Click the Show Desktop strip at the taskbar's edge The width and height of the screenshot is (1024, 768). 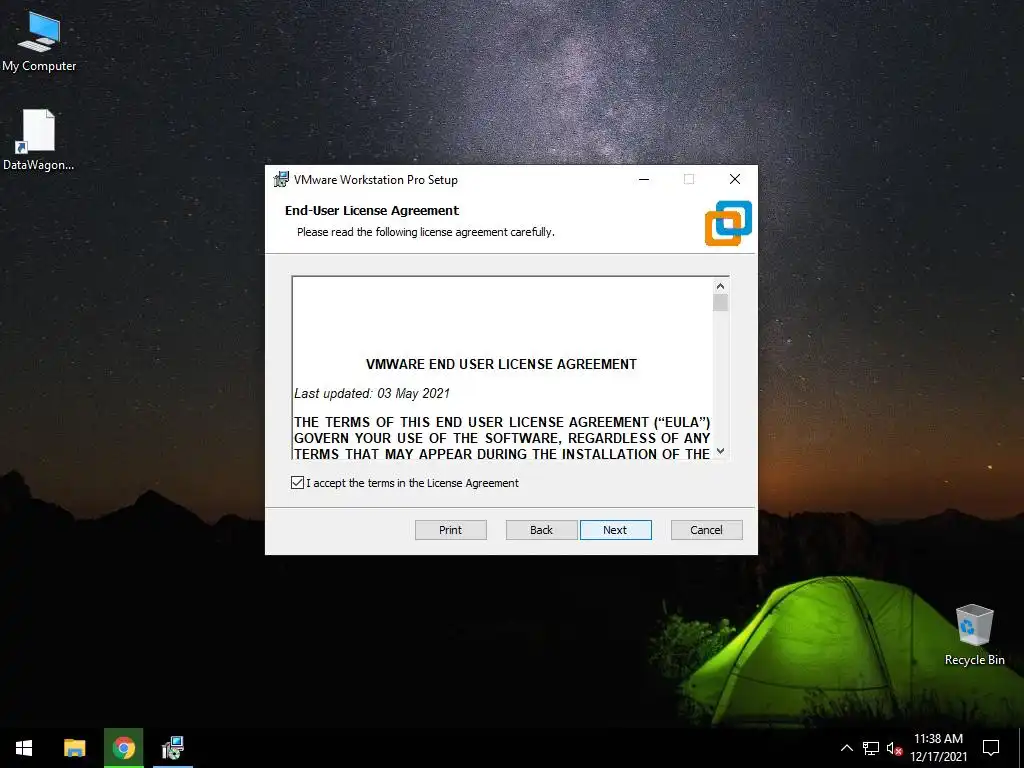(x=1021, y=748)
